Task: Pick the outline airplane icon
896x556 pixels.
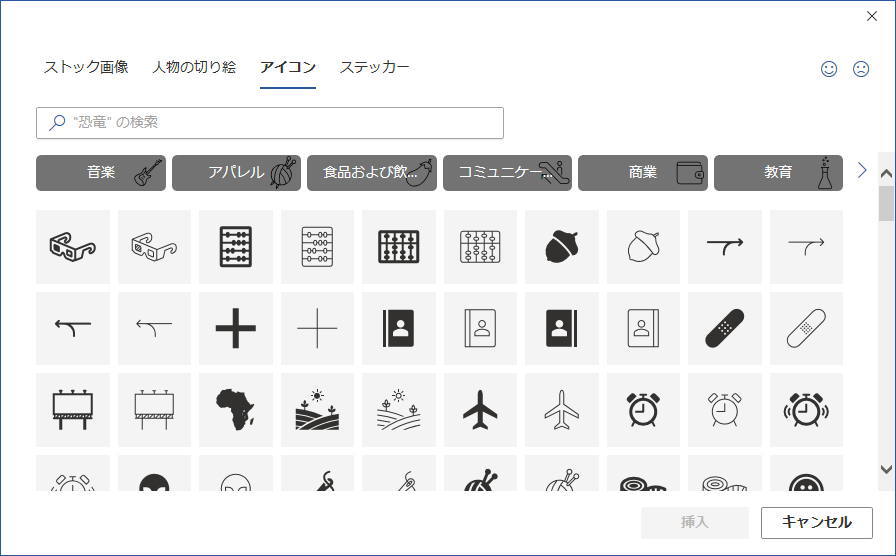Action: coord(562,410)
